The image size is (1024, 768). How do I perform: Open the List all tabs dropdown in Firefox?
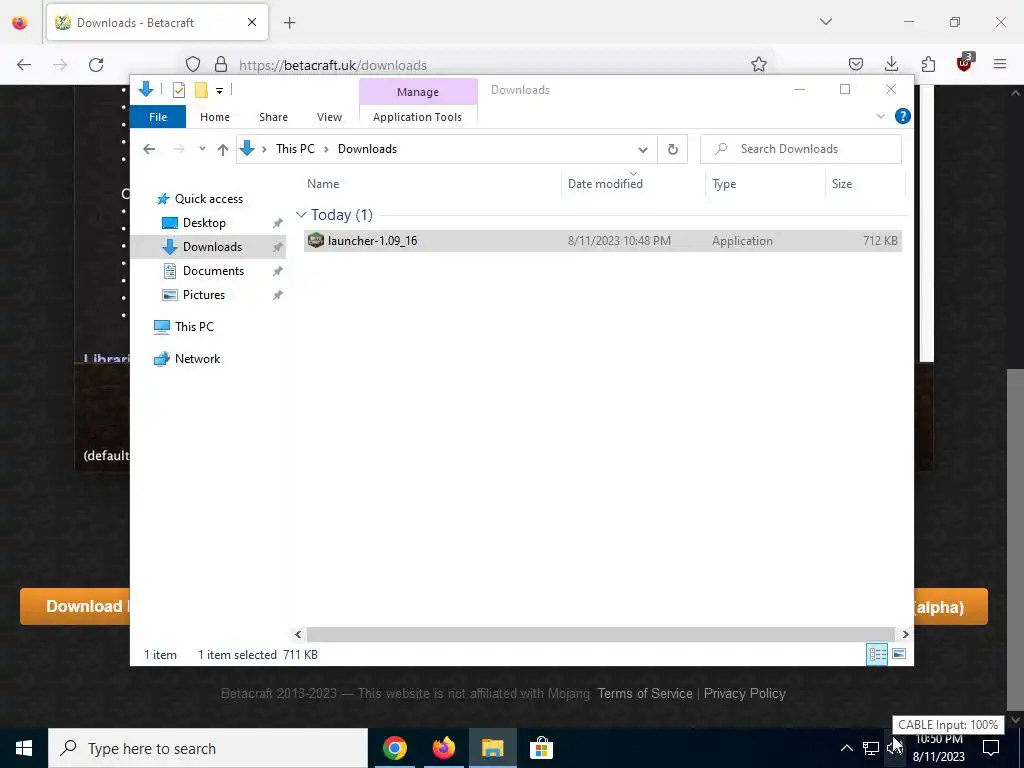[x=826, y=22]
